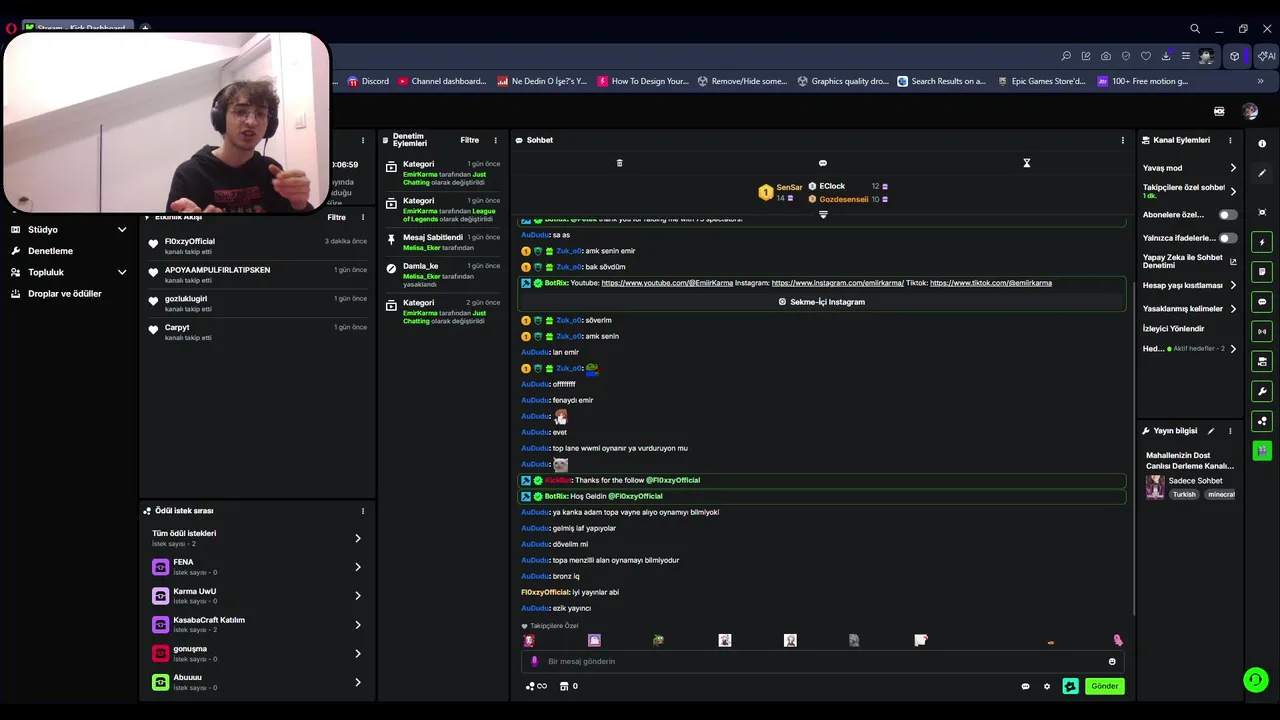
Task: Toggle Yalnızca ifadelerle switch
Action: click(1227, 238)
